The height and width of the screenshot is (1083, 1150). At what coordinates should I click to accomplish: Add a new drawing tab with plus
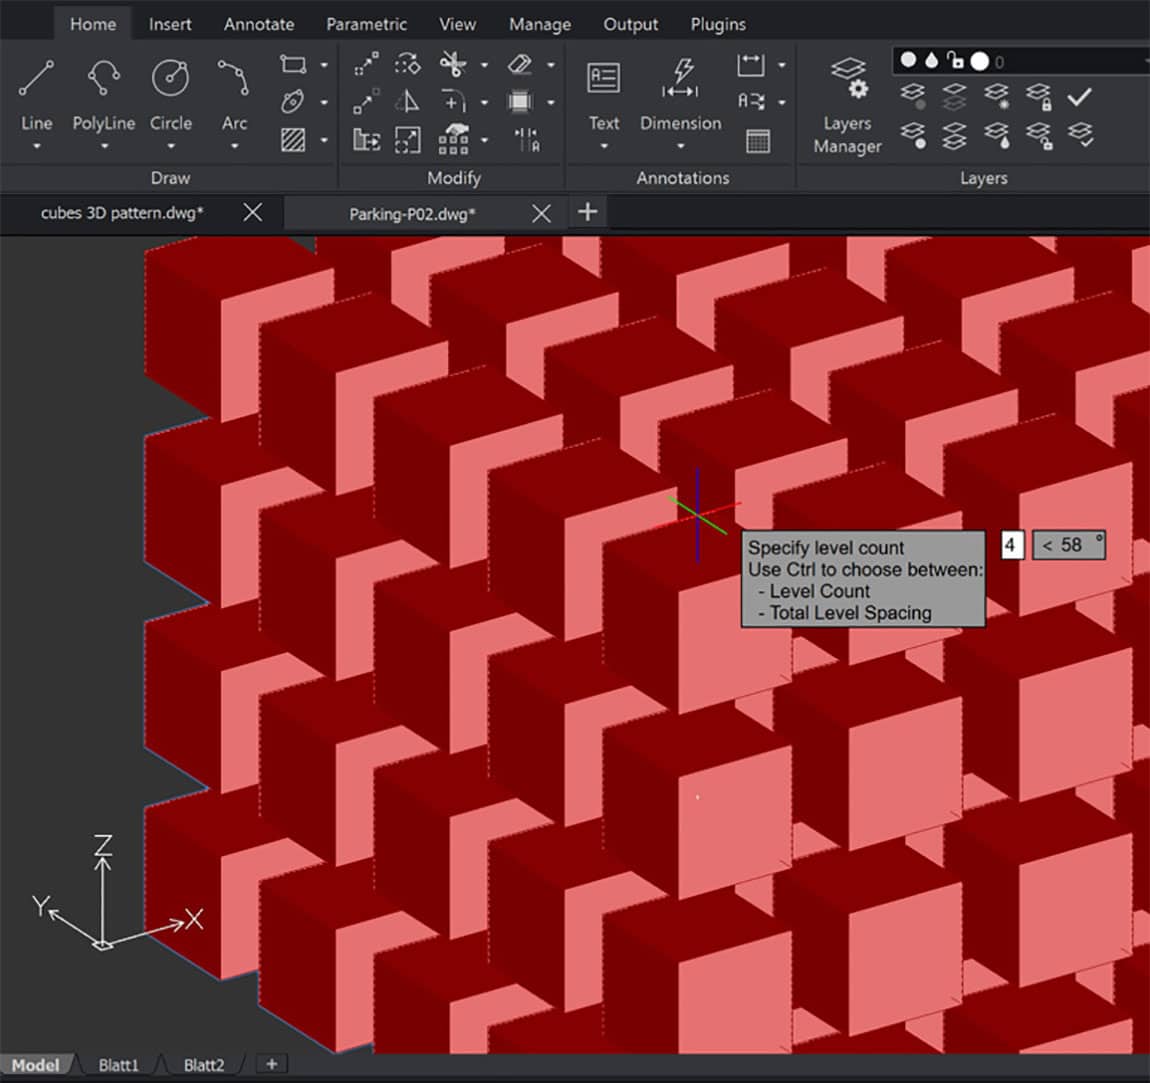pyautogui.click(x=588, y=212)
